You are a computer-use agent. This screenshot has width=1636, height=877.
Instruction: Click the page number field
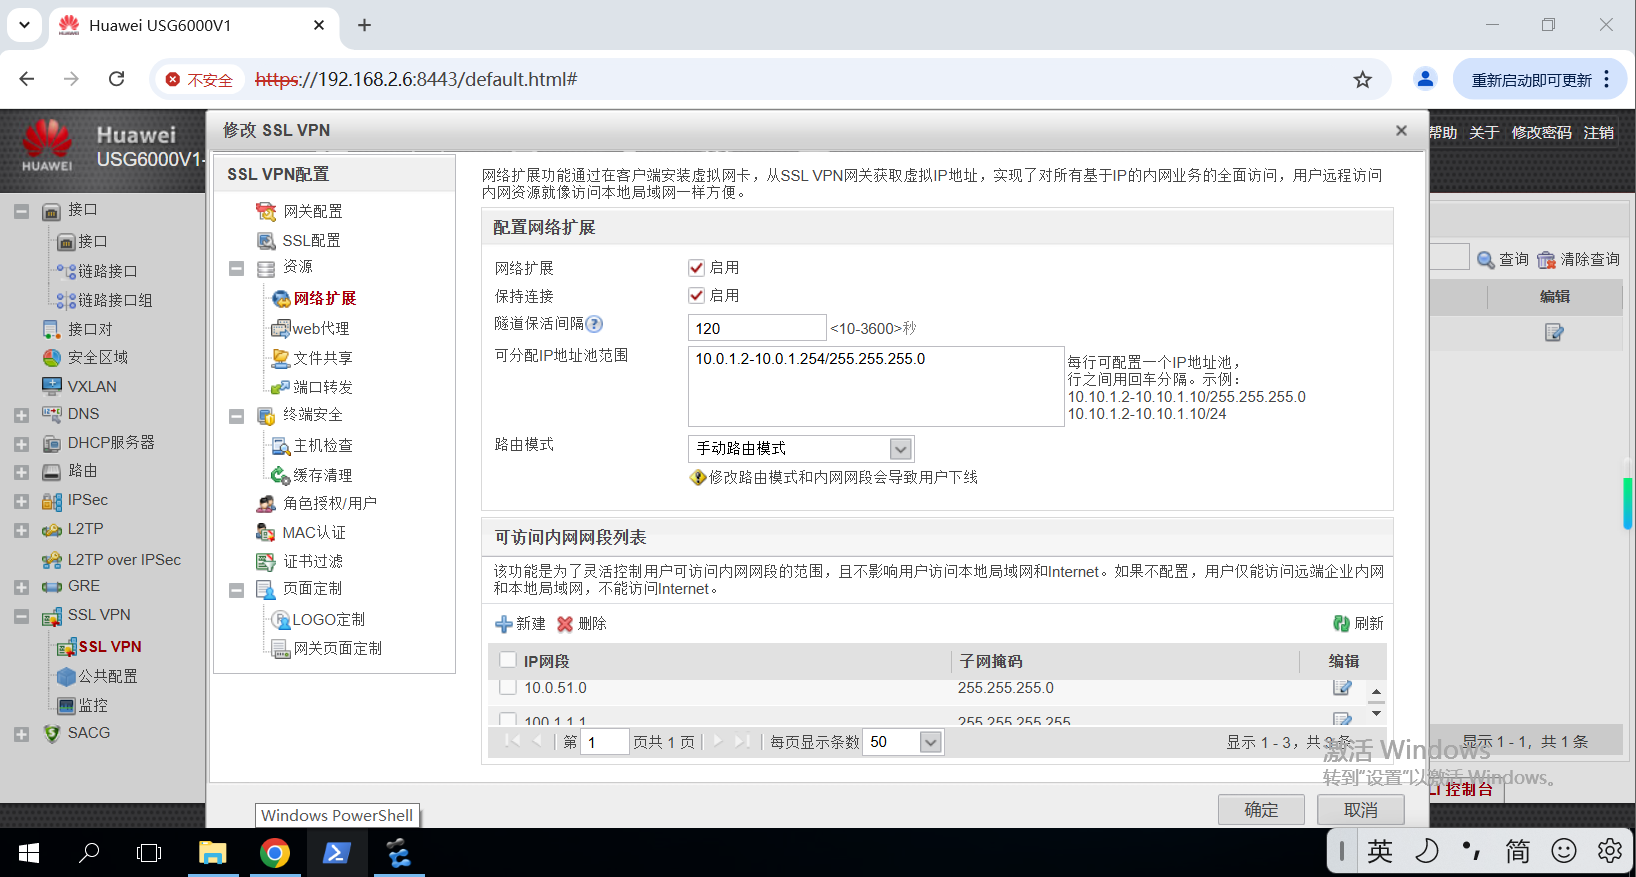pyautogui.click(x=604, y=742)
